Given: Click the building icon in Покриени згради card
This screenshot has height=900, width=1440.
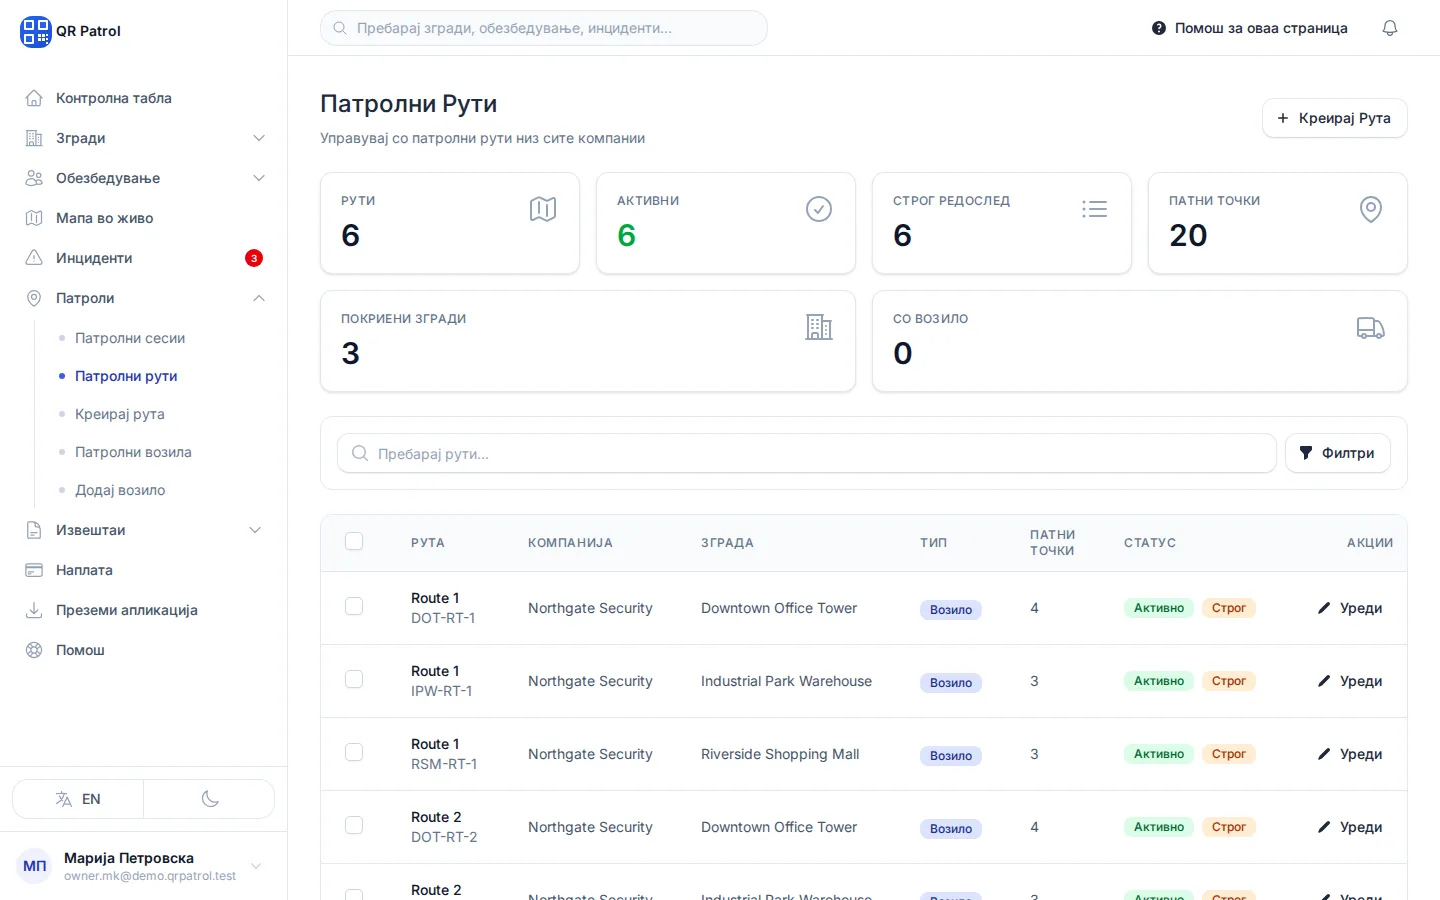Looking at the screenshot, I should [x=819, y=327].
